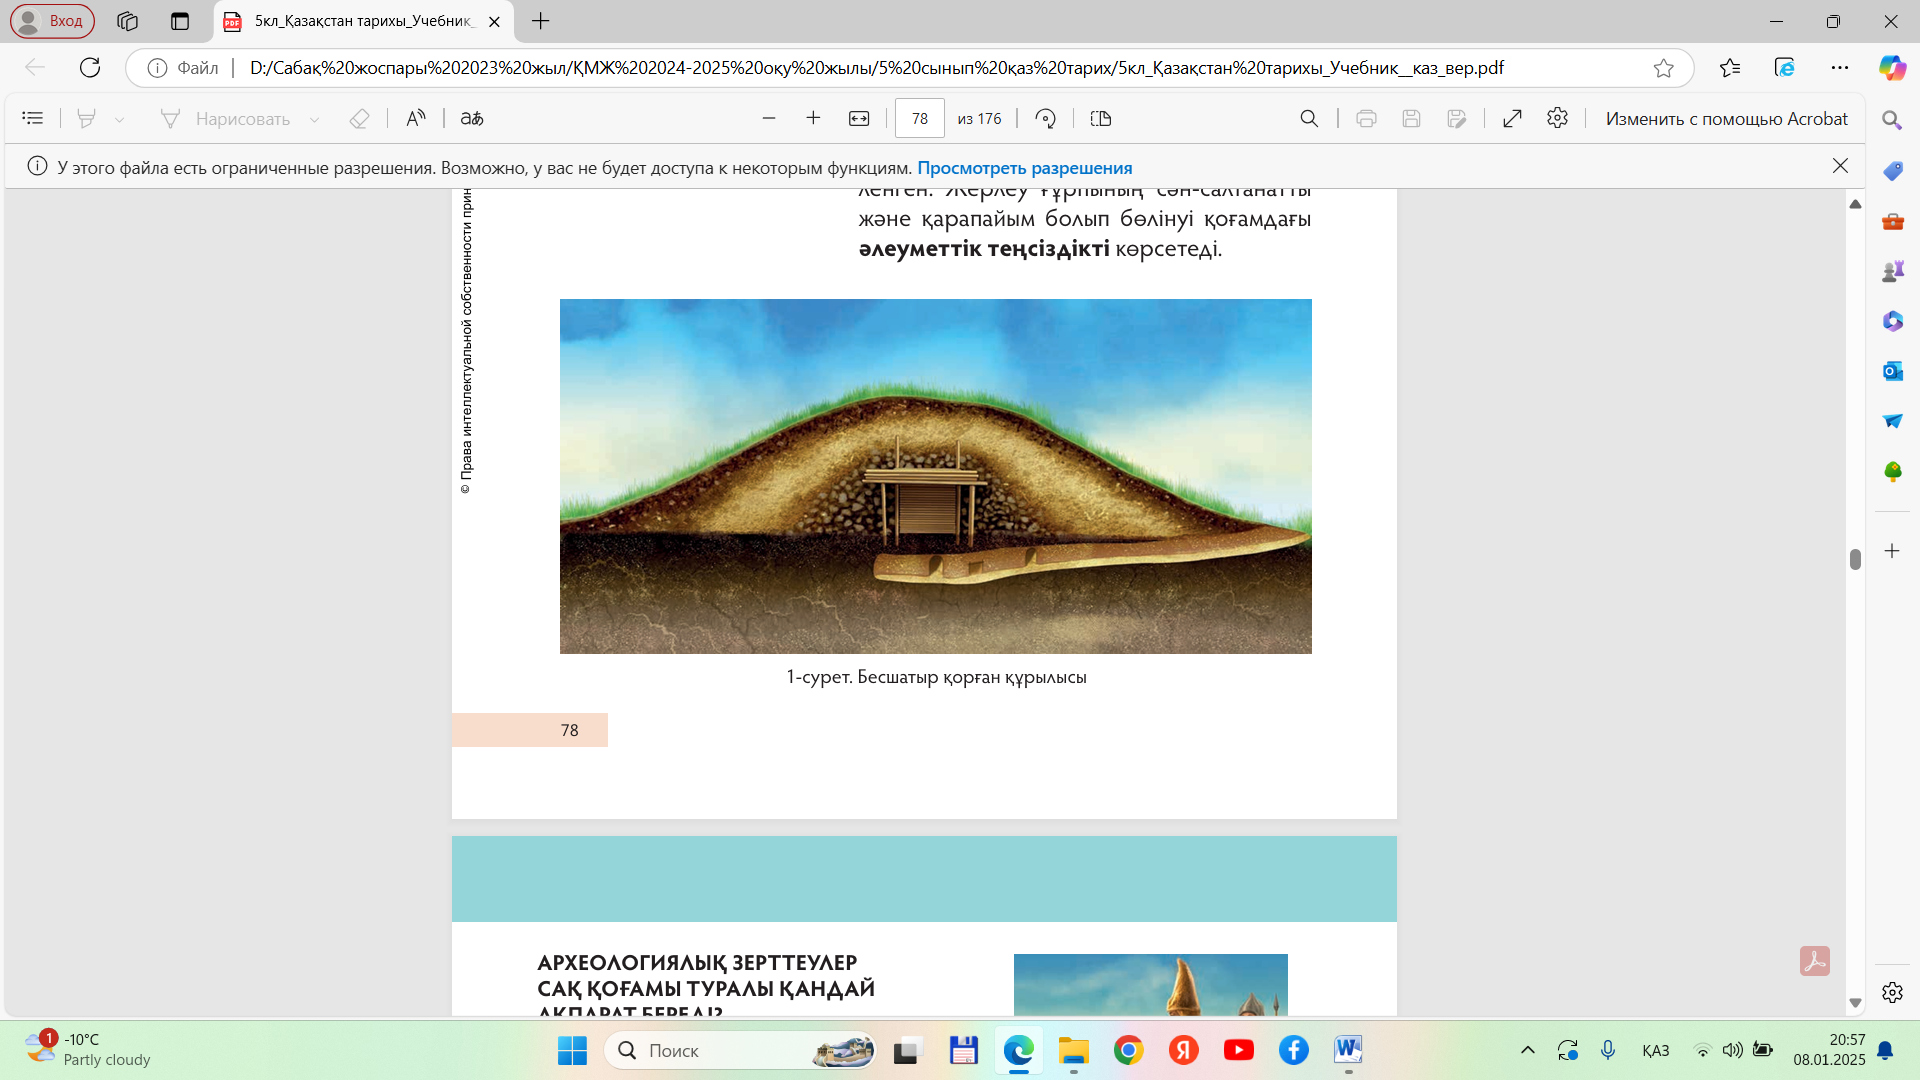Open a new browser tab

541,20
